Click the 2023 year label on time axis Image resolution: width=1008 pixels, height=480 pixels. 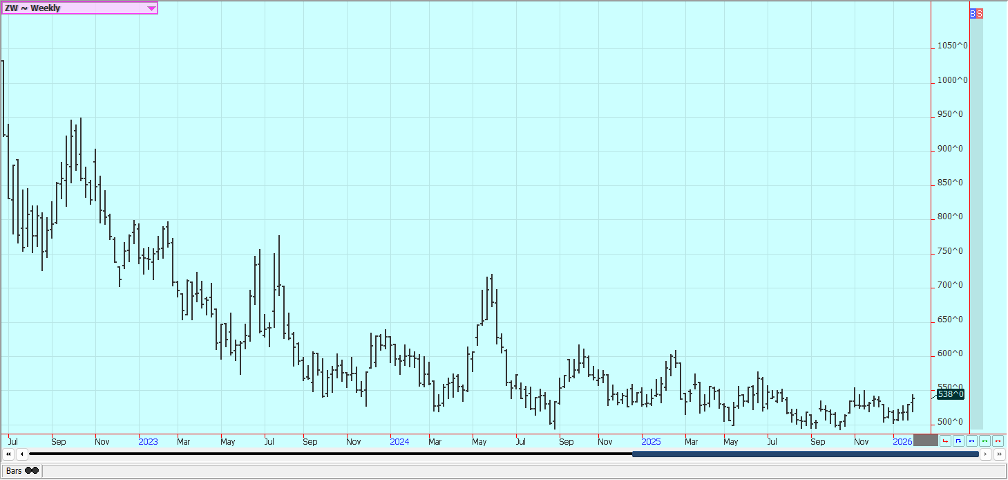tap(148, 440)
